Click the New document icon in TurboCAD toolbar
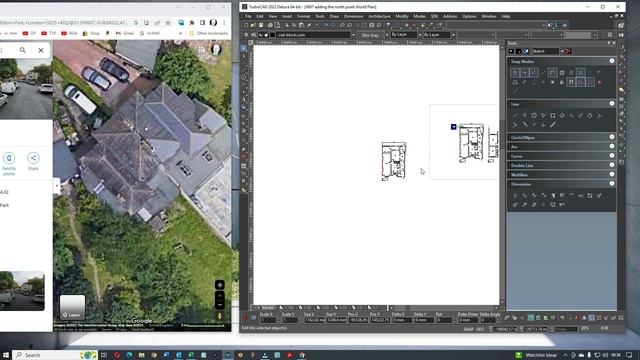Viewport: 640px width, 360px height. [x=246, y=25]
